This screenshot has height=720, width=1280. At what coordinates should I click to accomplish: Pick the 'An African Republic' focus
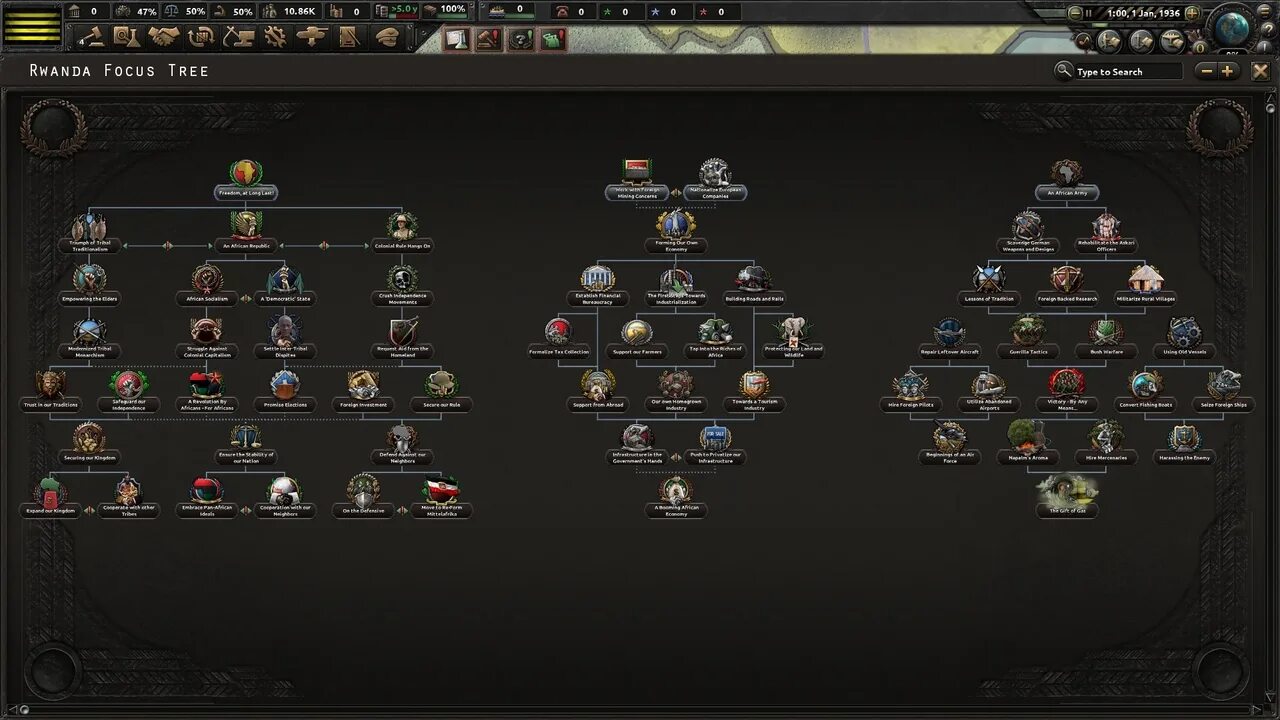click(245, 234)
